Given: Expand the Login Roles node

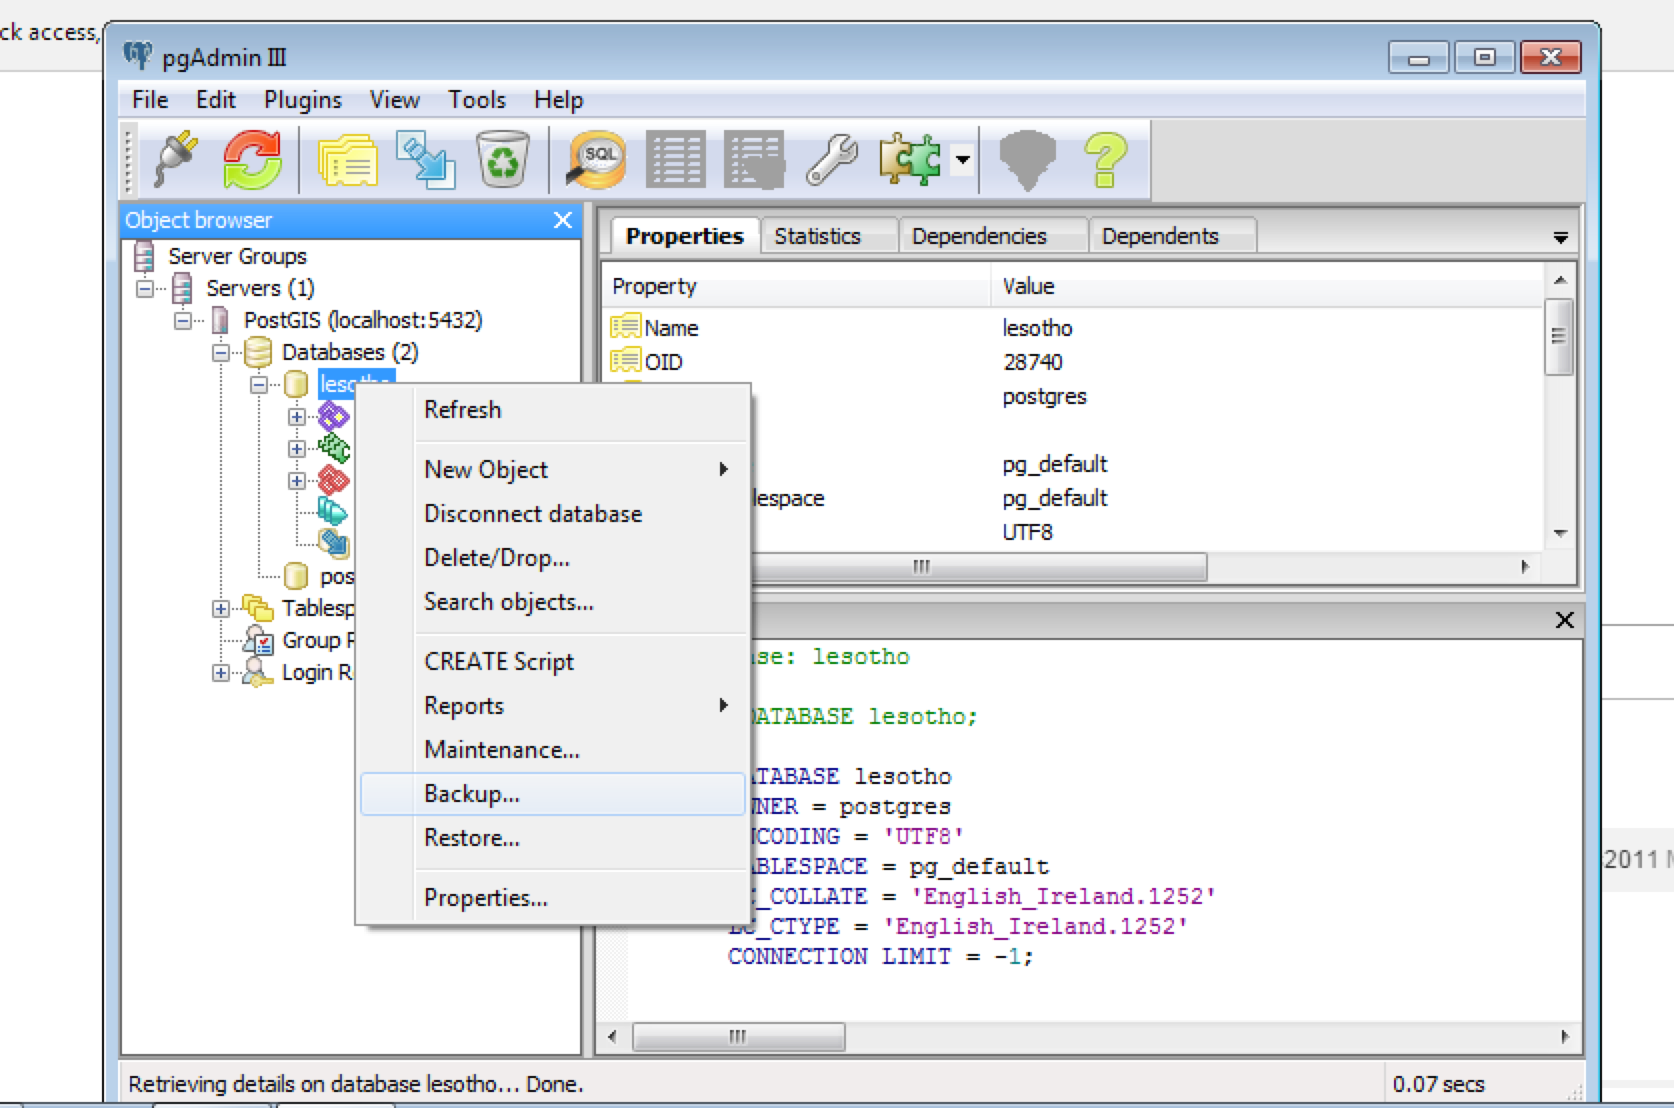Looking at the screenshot, I should 221,672.
